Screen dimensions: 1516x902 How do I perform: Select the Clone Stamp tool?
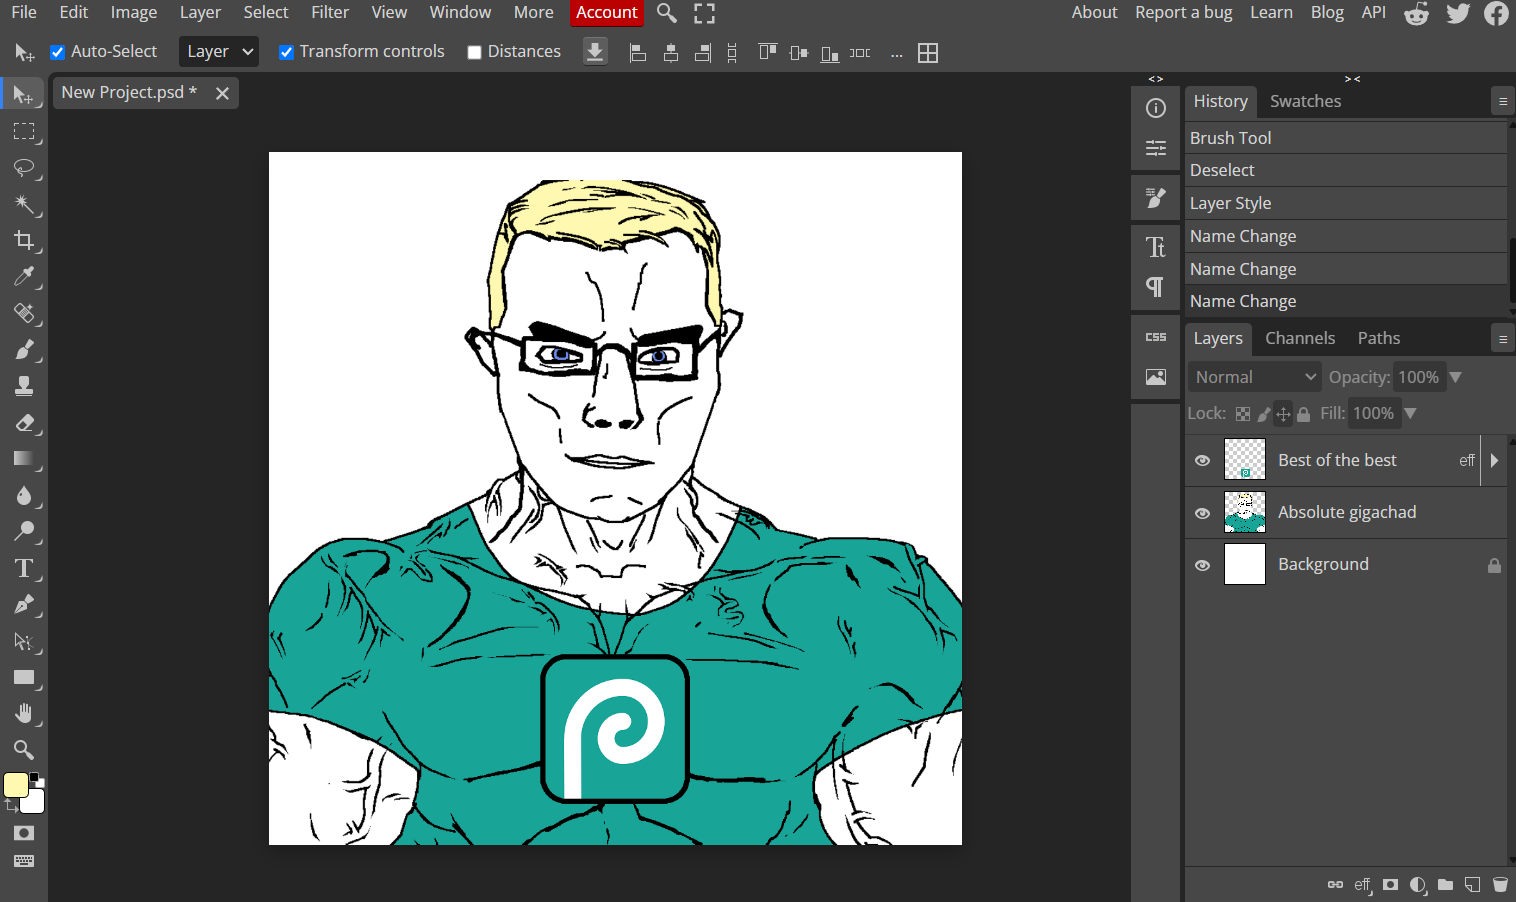23,386
